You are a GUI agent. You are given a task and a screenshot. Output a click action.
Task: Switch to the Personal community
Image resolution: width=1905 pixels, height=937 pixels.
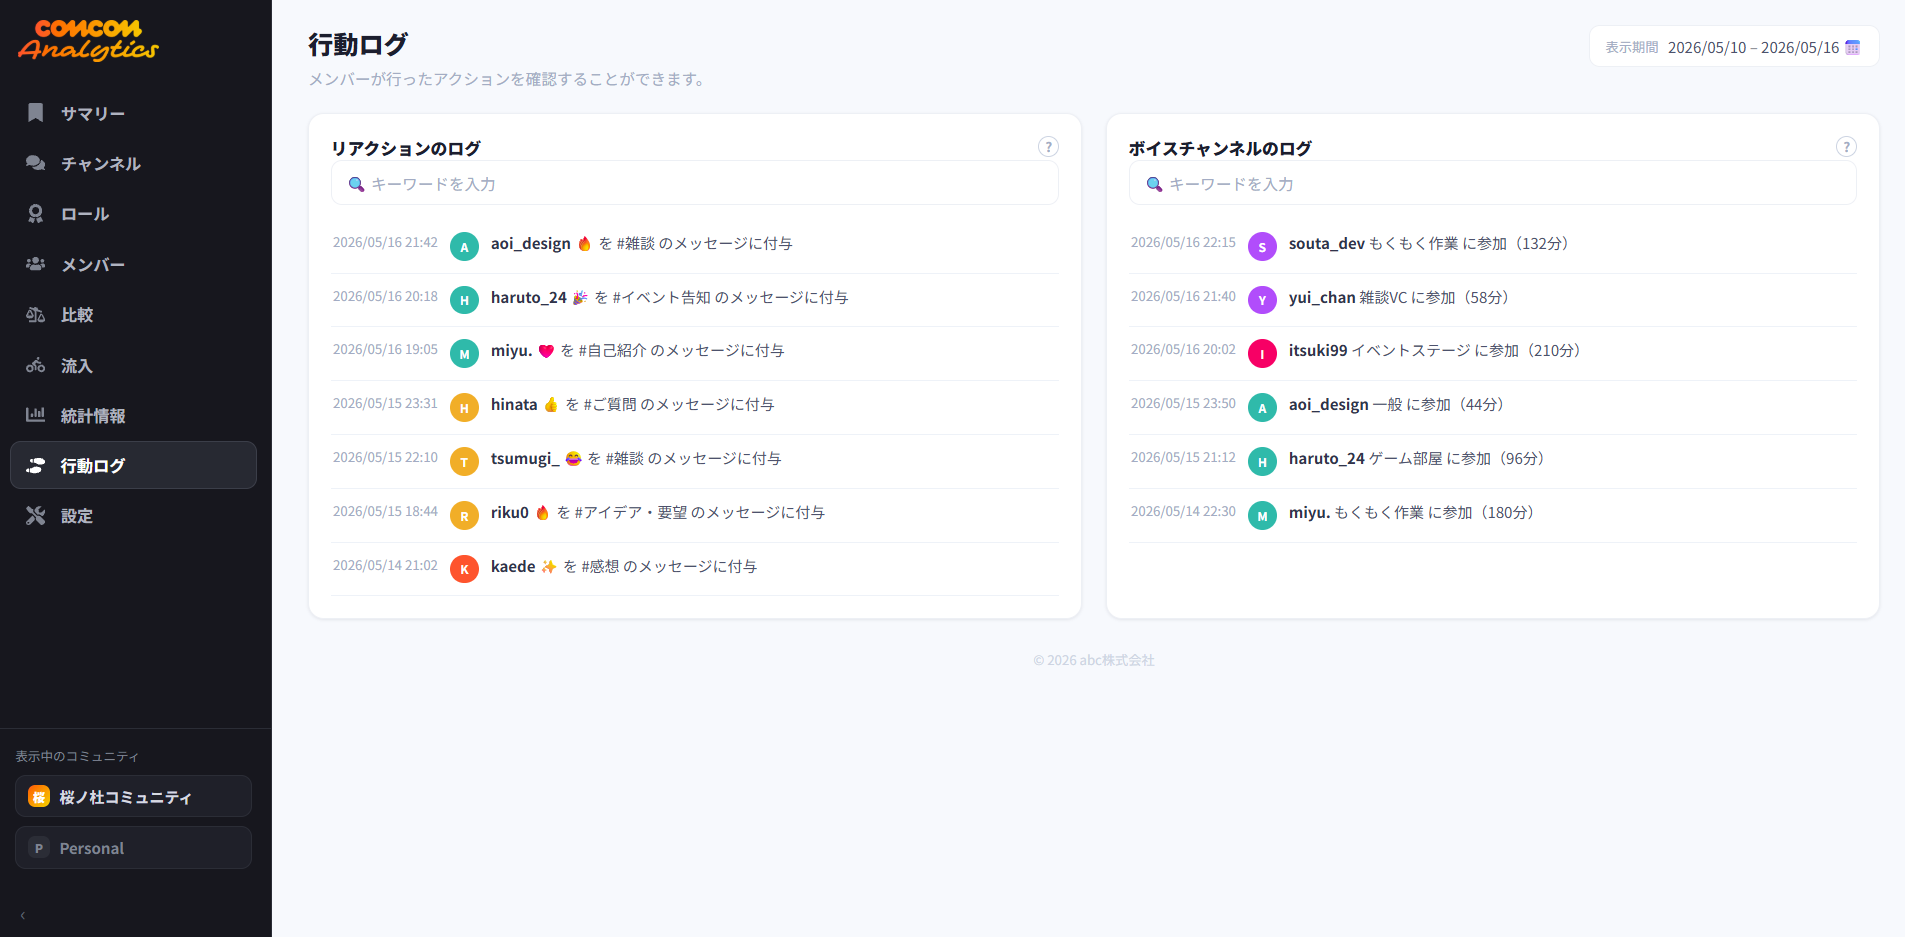coord(133,848)
